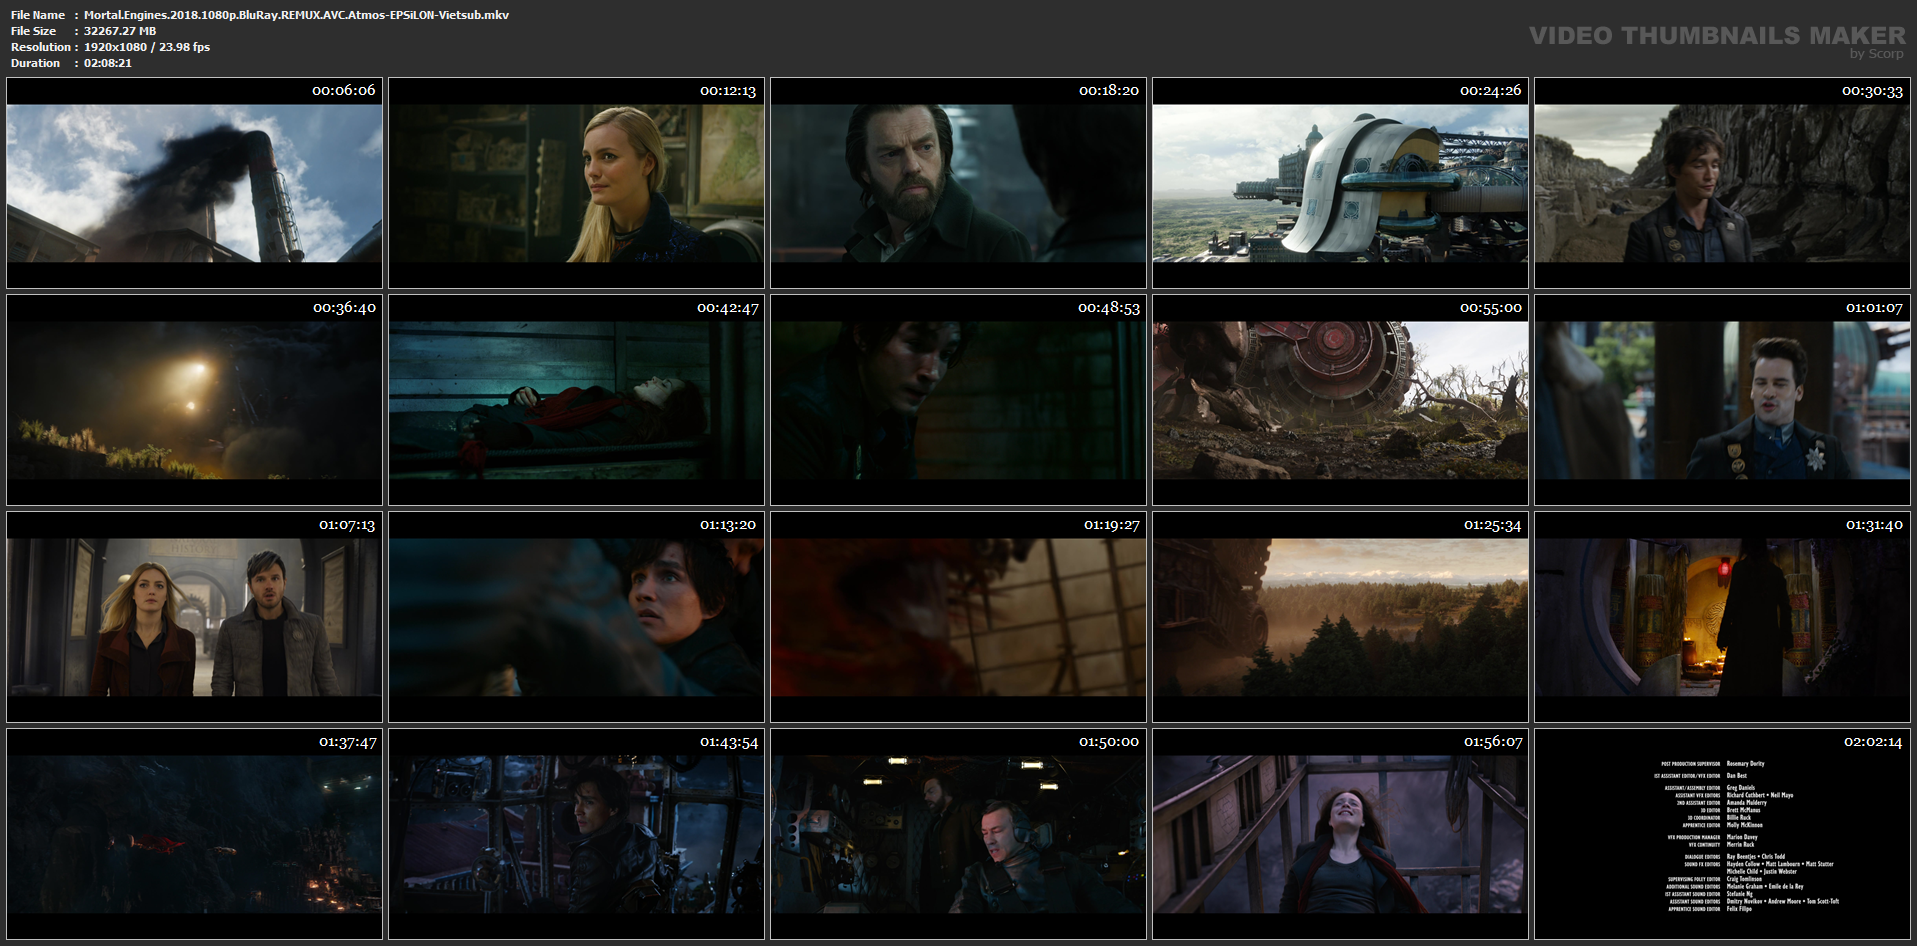Viewport: 1917px width, 946px height.
Task: Select the airship frame at 00:24:26
Action: [x=1340, y=183]
